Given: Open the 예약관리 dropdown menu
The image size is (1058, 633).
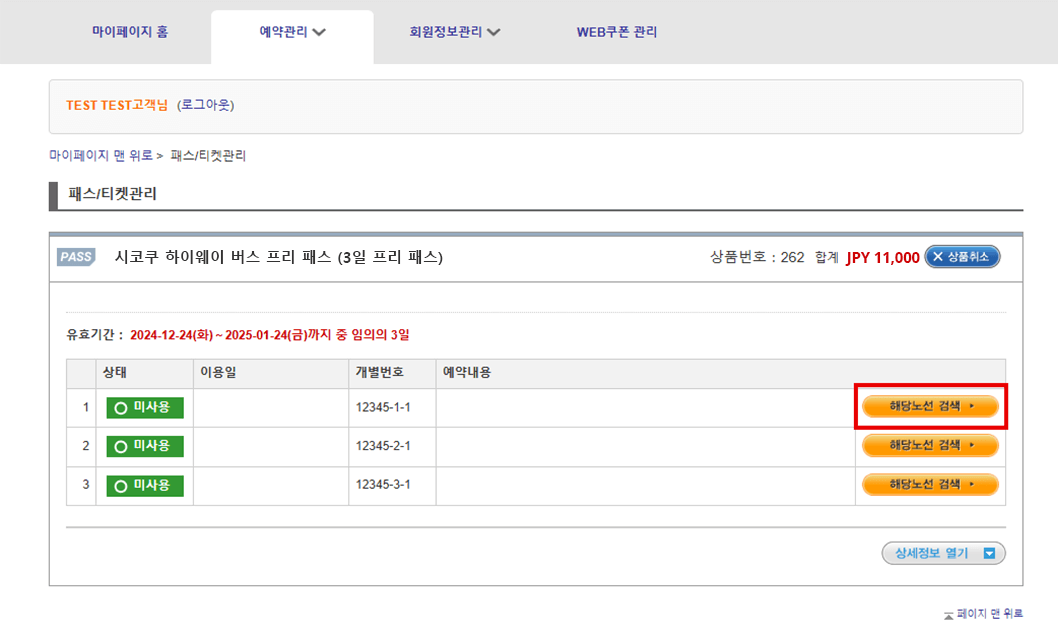Looking at the screenshot, I should (291, 31).
